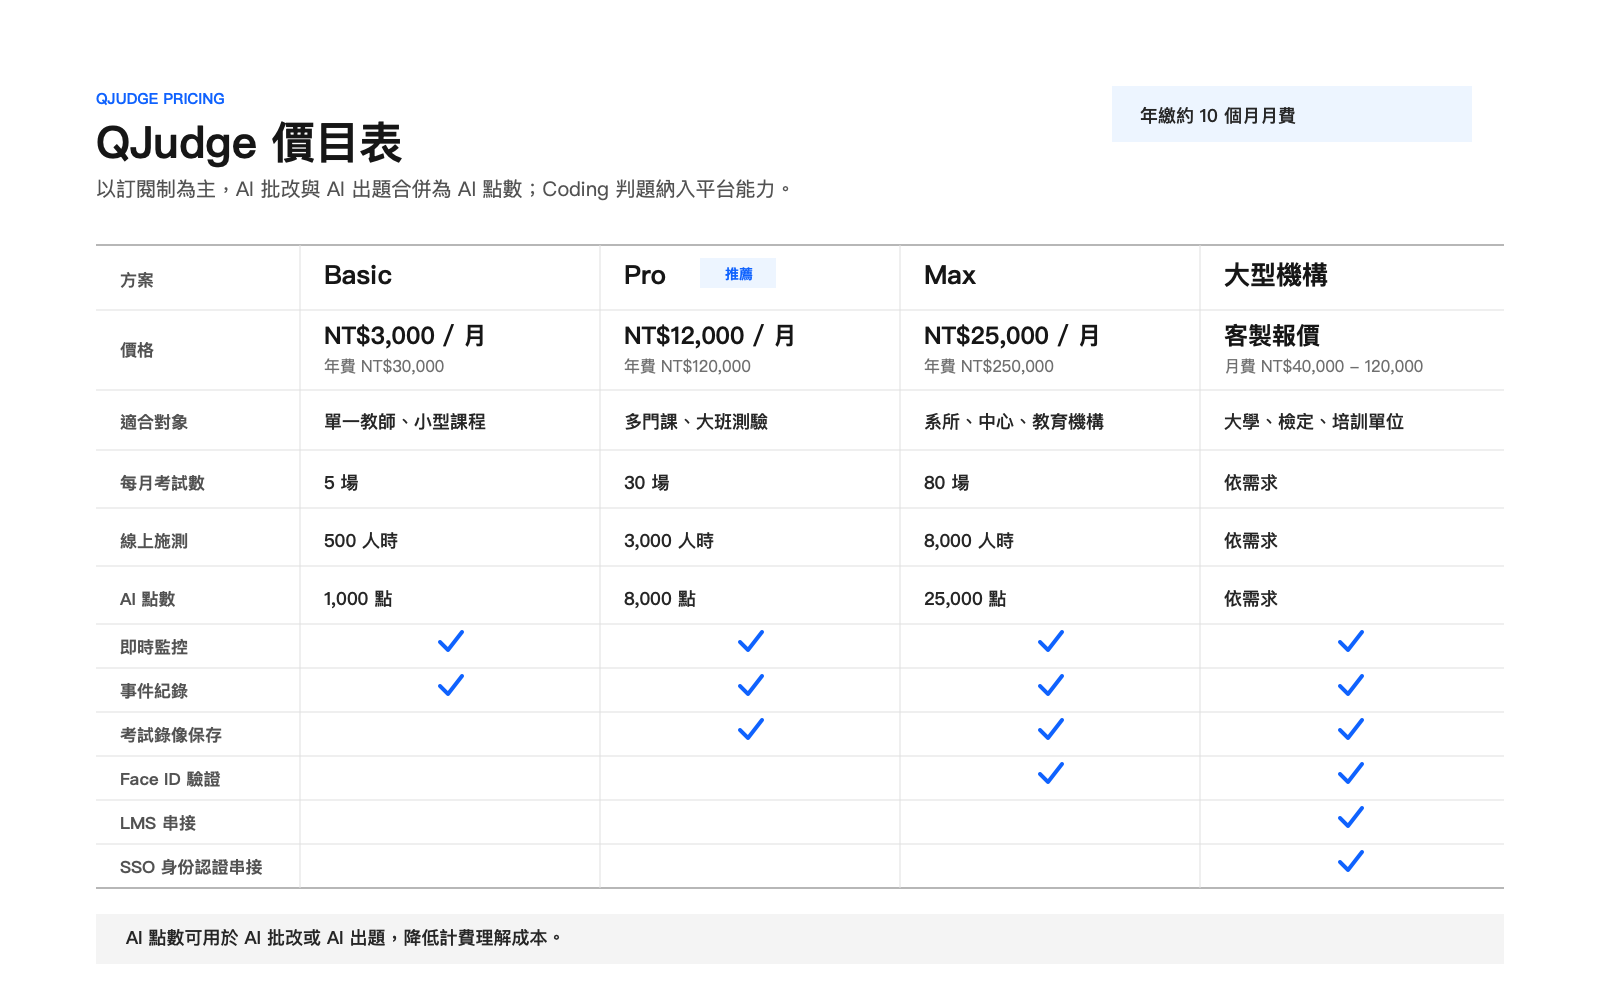The height and width of the screenshot is (1000, 1600).
Task: Click the Max checkmark for Face ID 驗證
Action: pyautogui.click(x=1051, y=773)
